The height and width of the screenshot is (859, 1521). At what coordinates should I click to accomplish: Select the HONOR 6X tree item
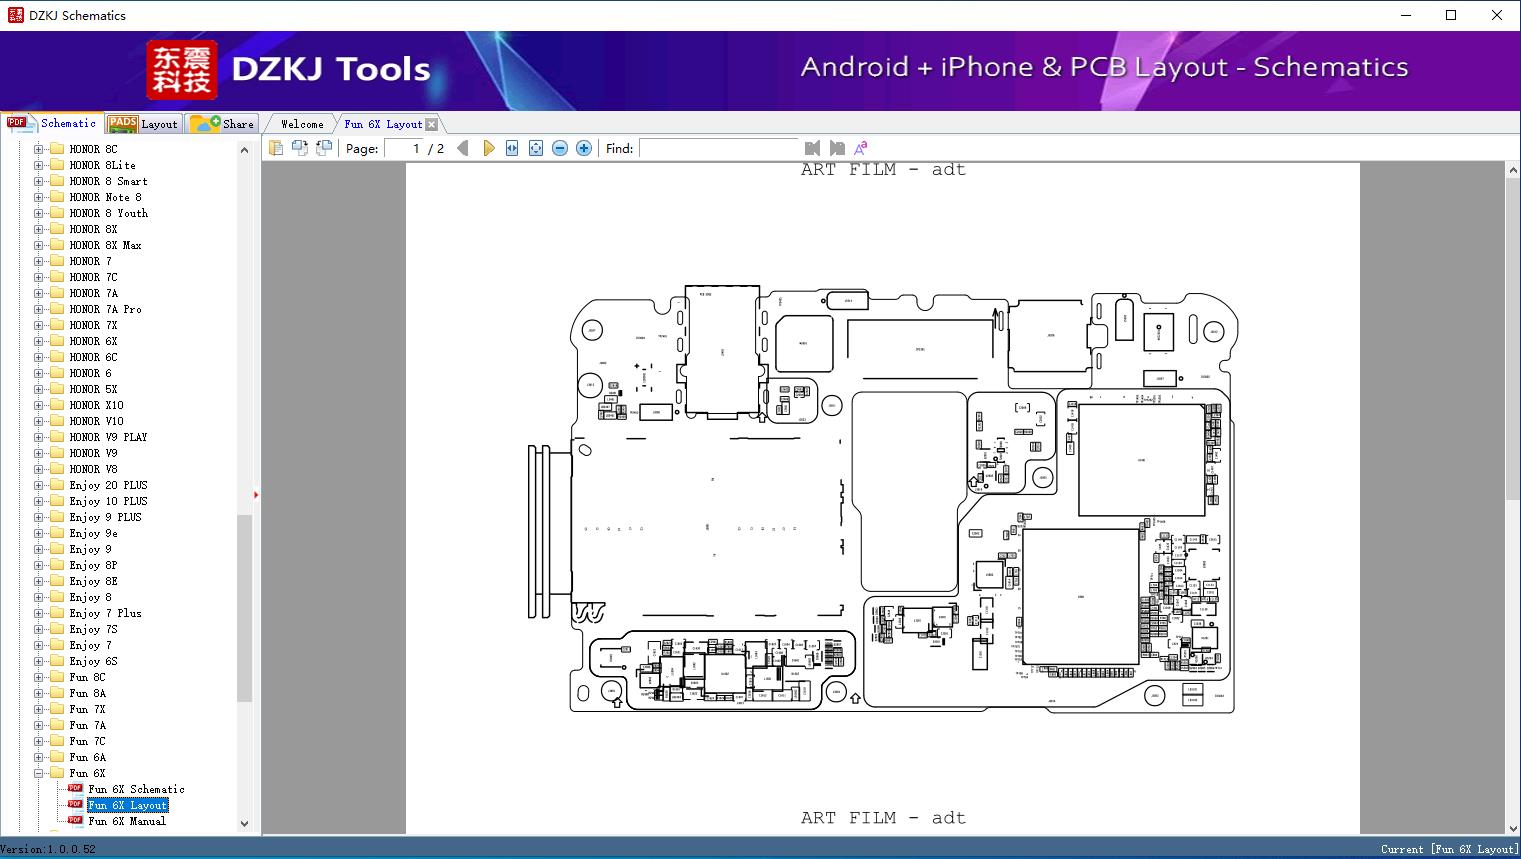tap(93, 341)
